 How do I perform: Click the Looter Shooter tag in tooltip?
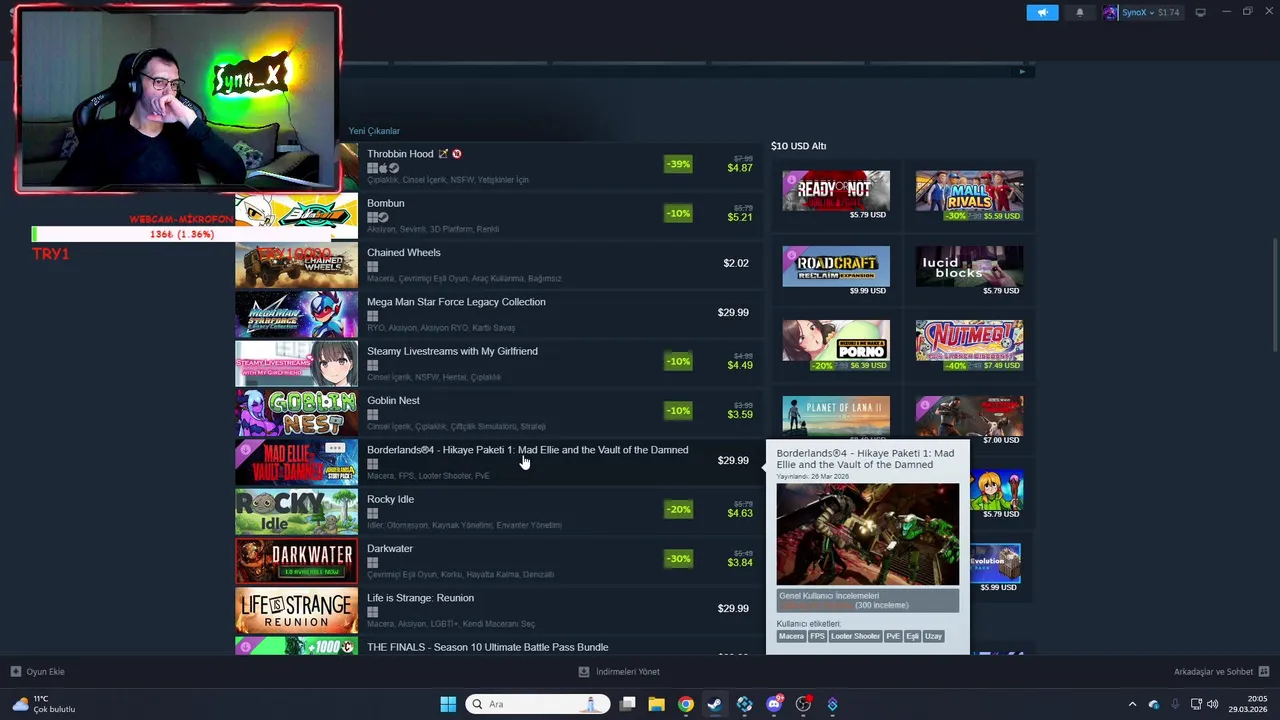tap(855, 636)
